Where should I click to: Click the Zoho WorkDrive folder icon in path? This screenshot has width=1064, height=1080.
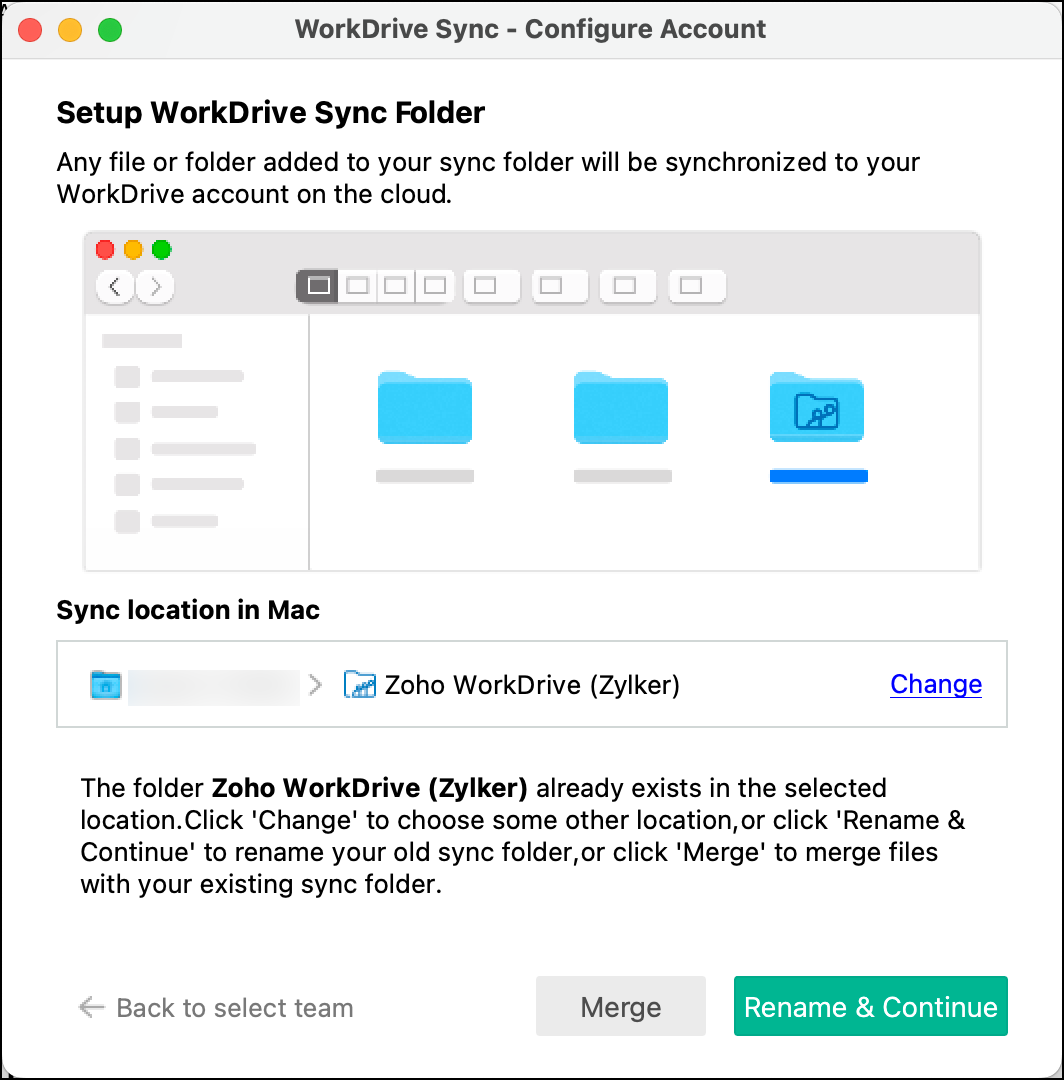[359, 685]
